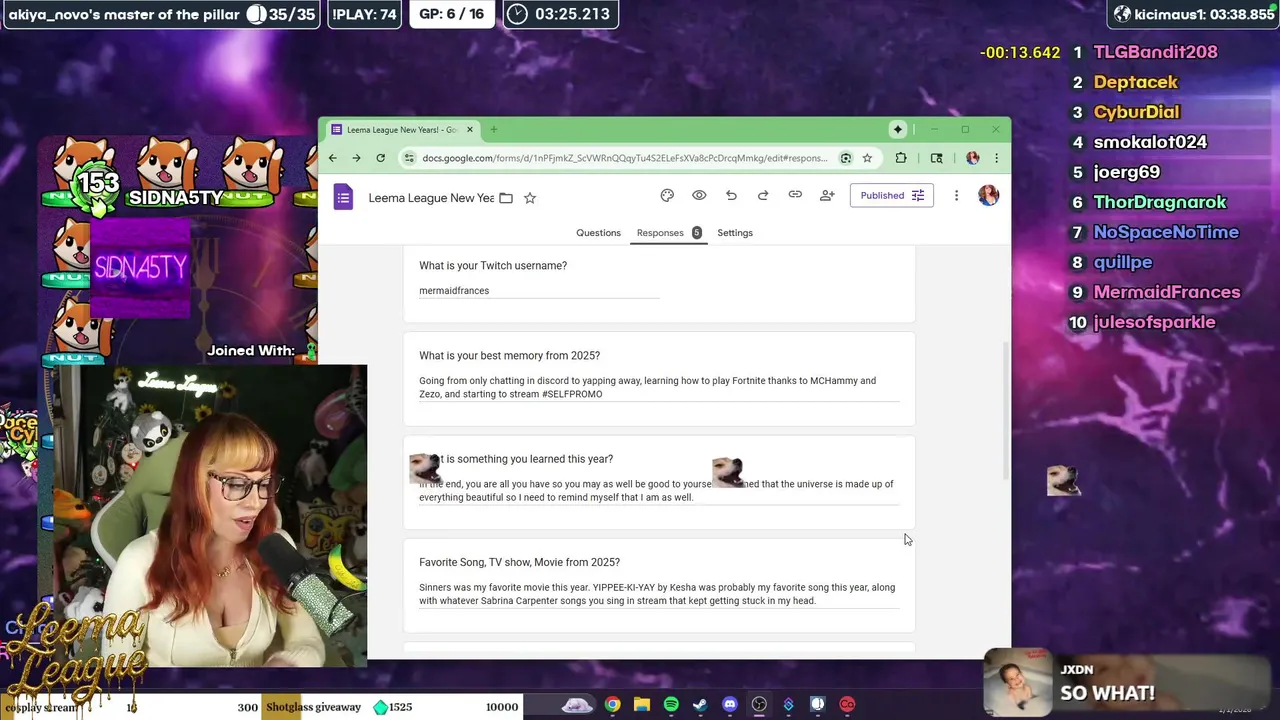Open Chrome tab search side icon
Screen dimensions: 1280x720
936,158
